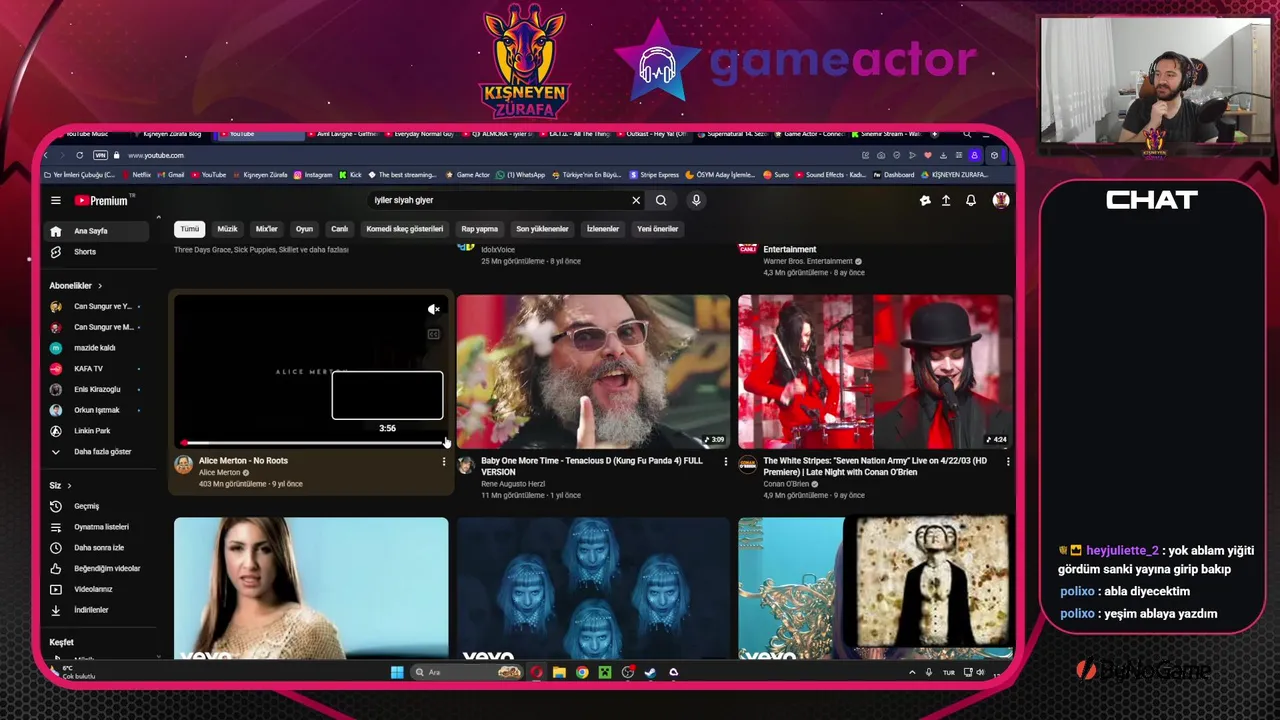
Task: Open Daha sonra izle list
Action: pos(98,548)
